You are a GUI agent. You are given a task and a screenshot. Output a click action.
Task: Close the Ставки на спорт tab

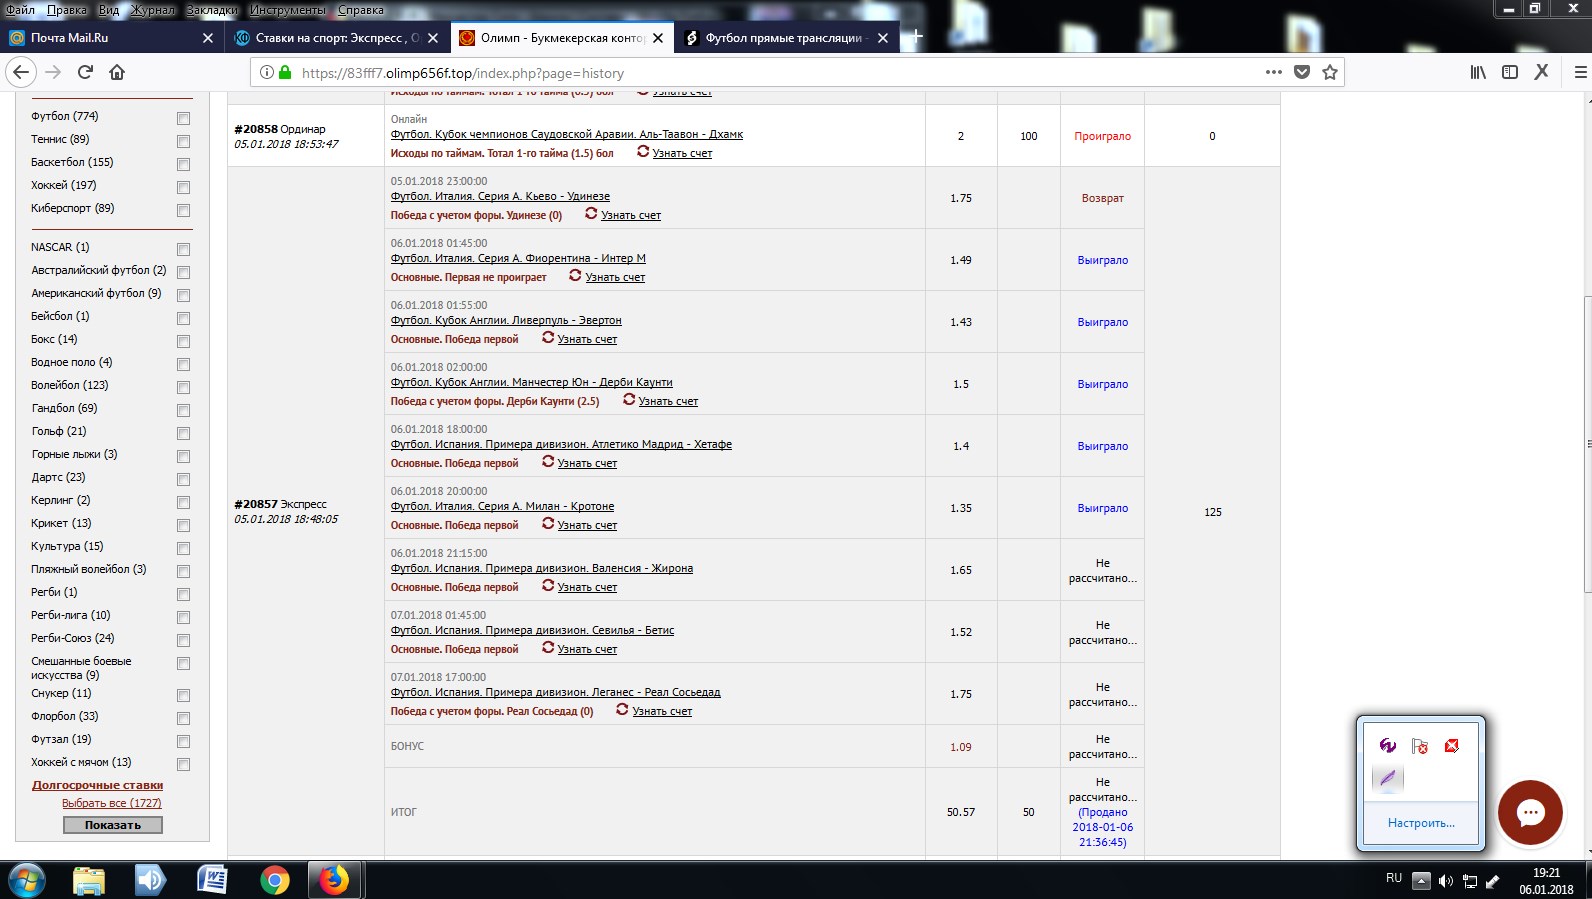pos(432,38)
